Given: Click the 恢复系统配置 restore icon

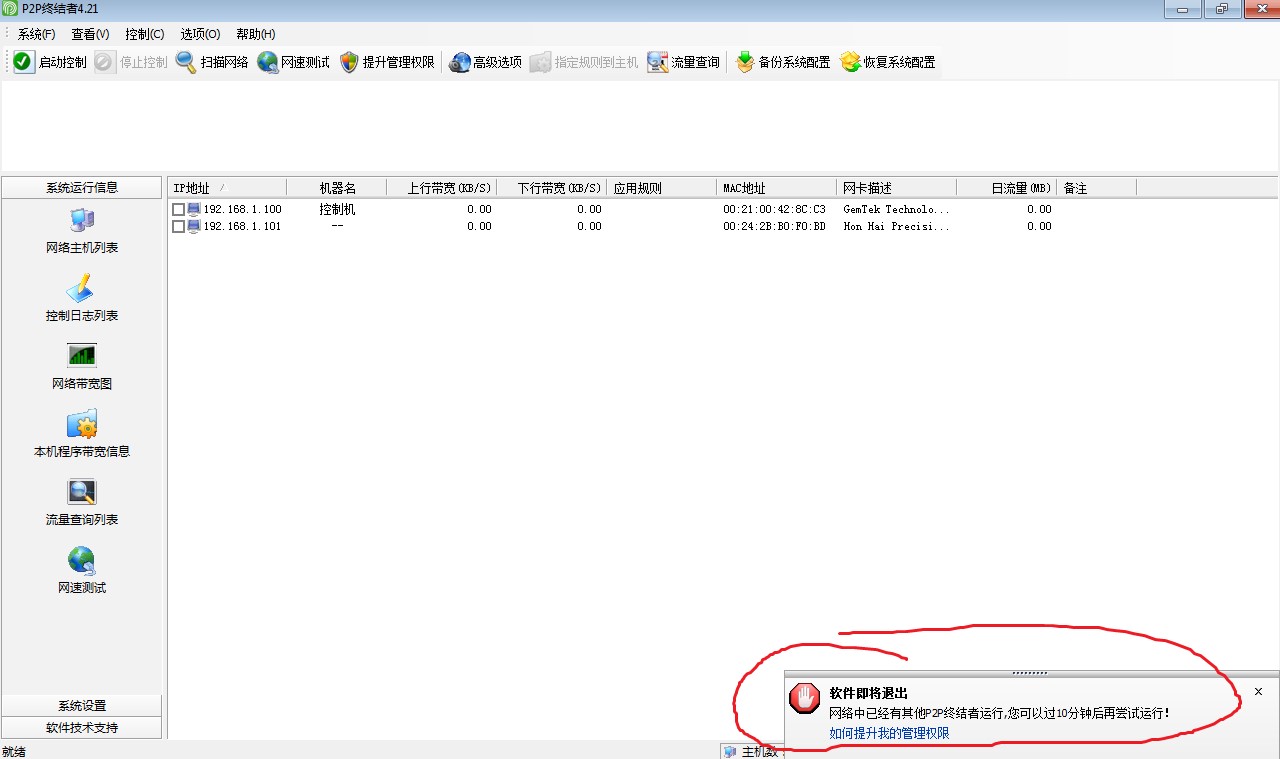Looking at the screenshot, I should coord(850,62).
